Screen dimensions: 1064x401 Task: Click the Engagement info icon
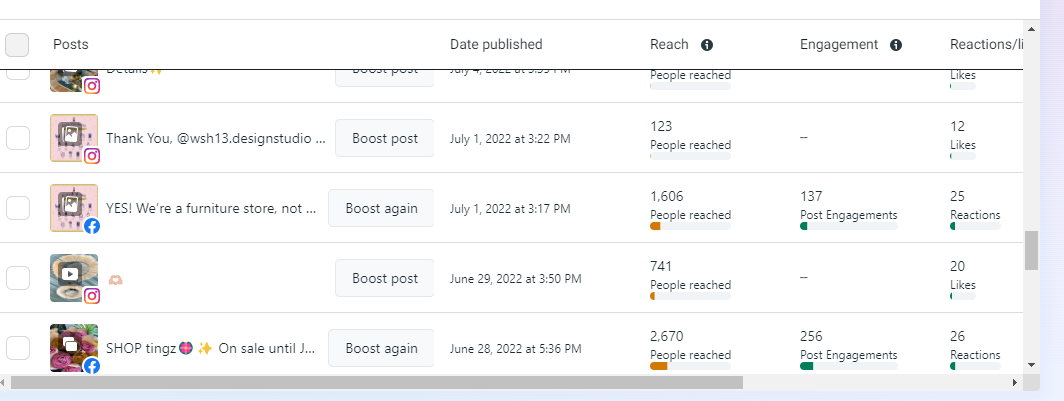coord(896,45)
